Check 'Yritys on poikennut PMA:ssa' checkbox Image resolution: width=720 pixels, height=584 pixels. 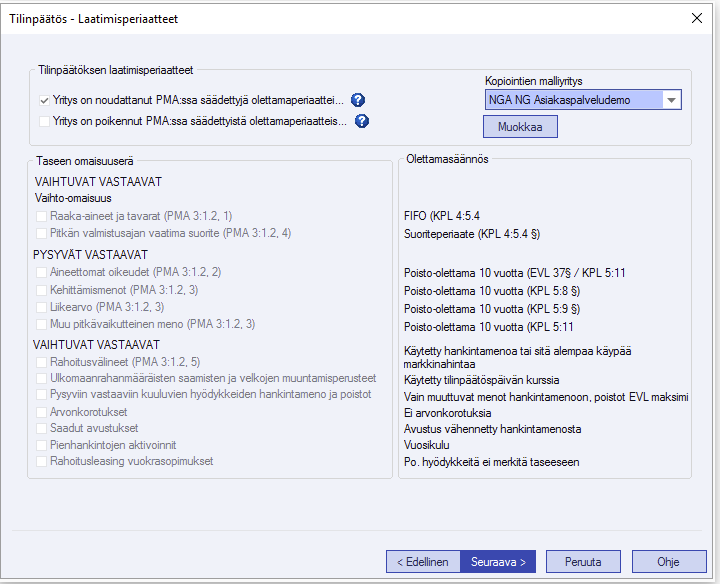click(44, 122)
